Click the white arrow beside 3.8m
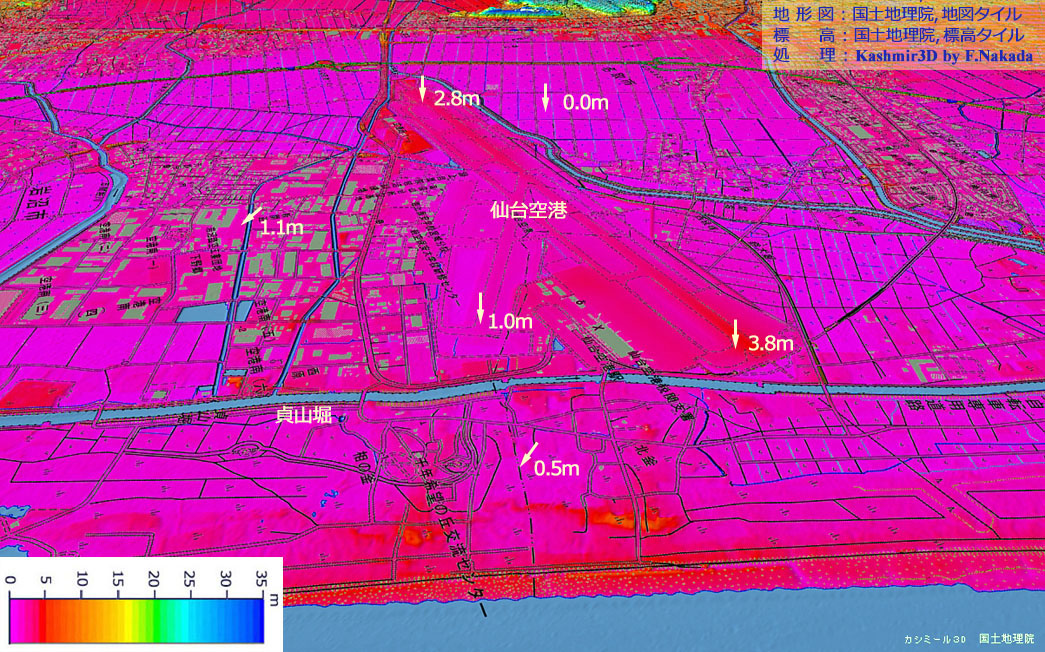Viewport: 1045px width, 652px height. pyautogui.click(x=736, y=334)
